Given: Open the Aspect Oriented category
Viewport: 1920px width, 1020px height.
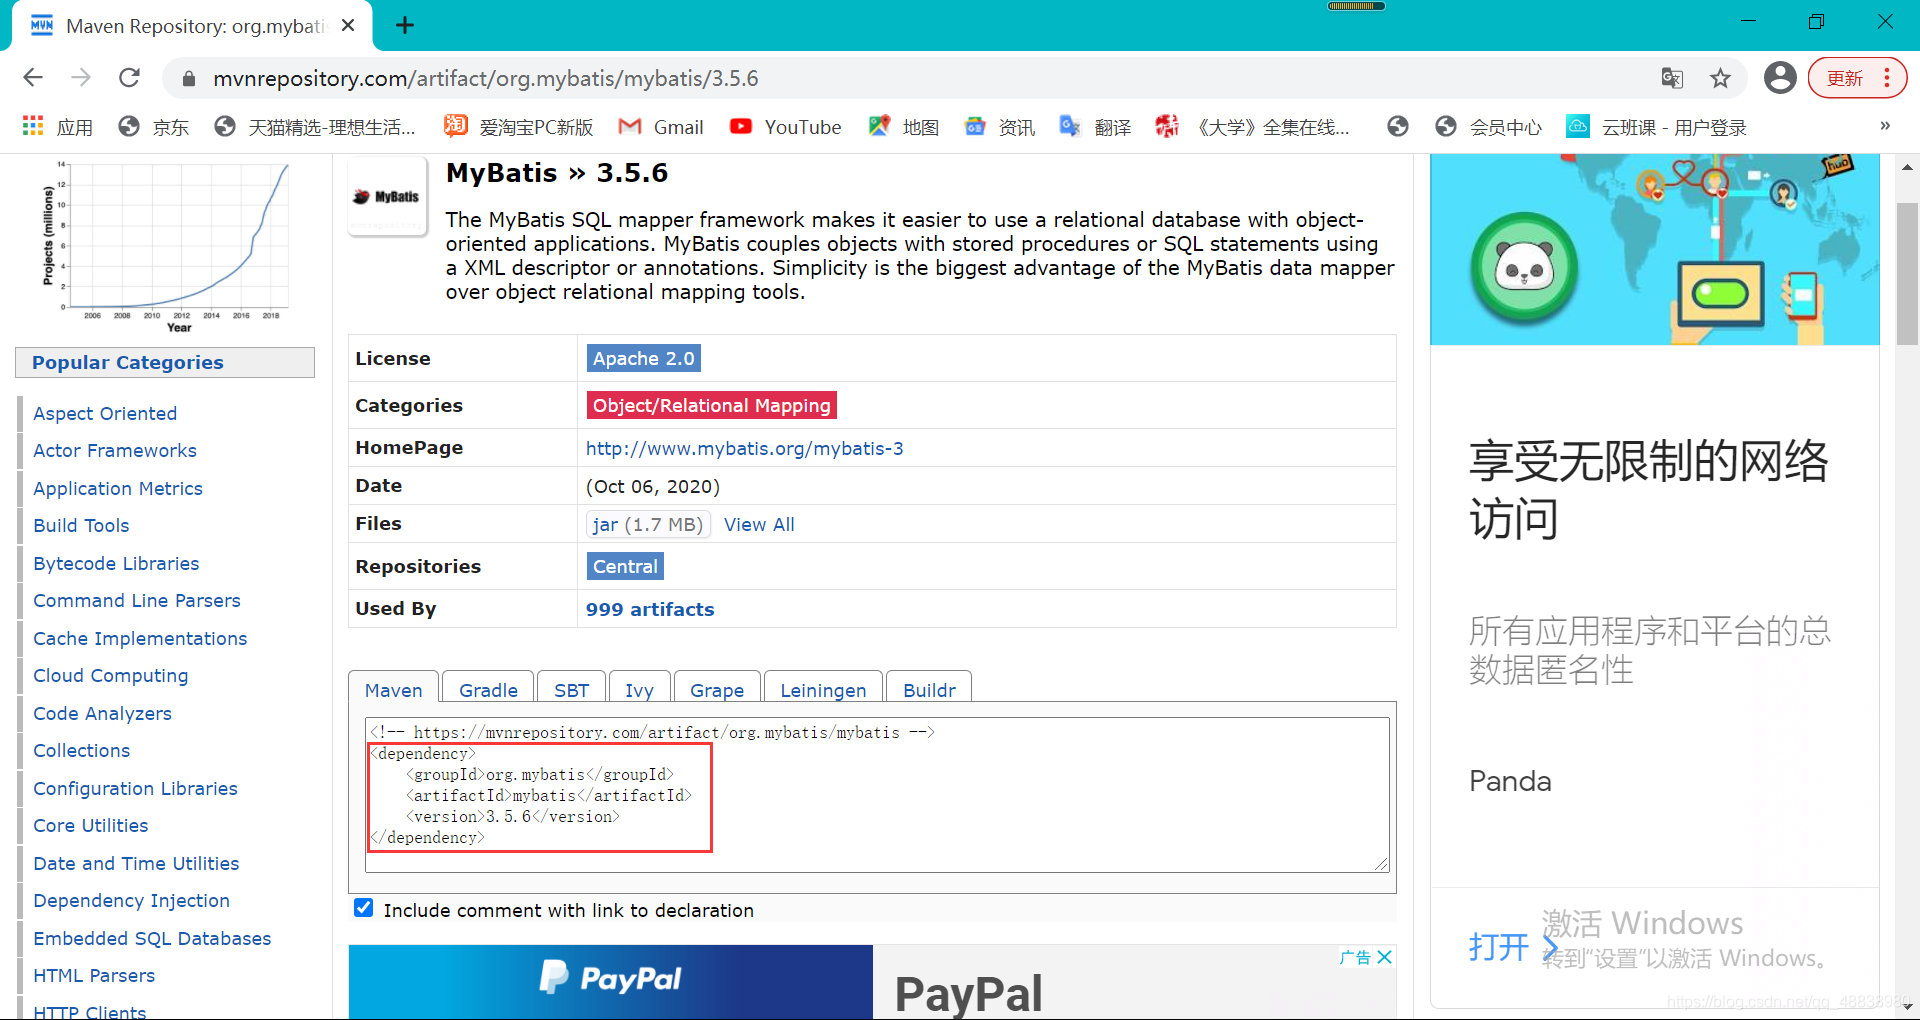Looking at the screenshot, I should (105, 413).
